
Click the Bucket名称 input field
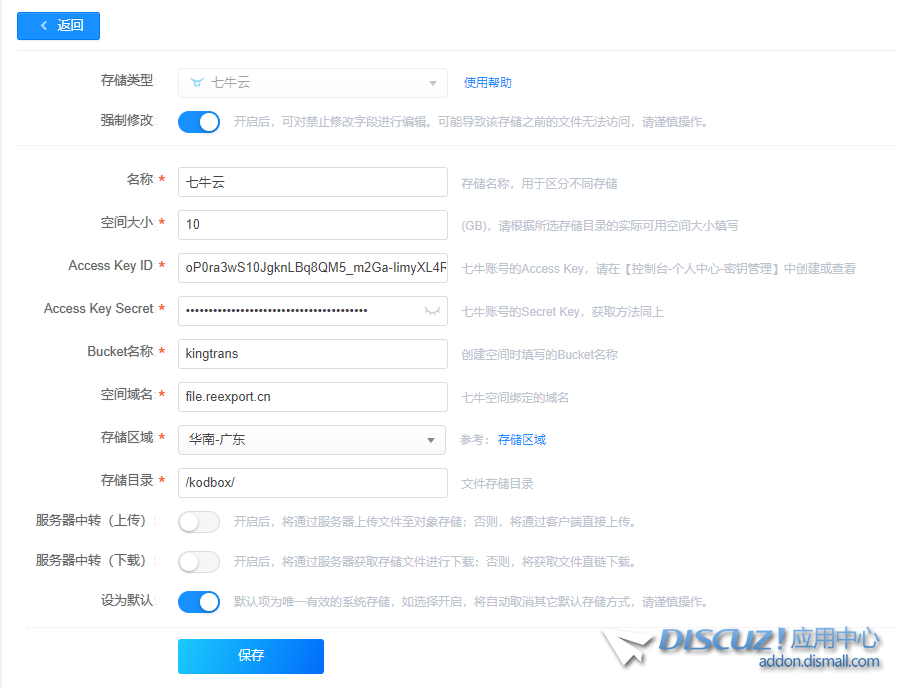point(312,354)
